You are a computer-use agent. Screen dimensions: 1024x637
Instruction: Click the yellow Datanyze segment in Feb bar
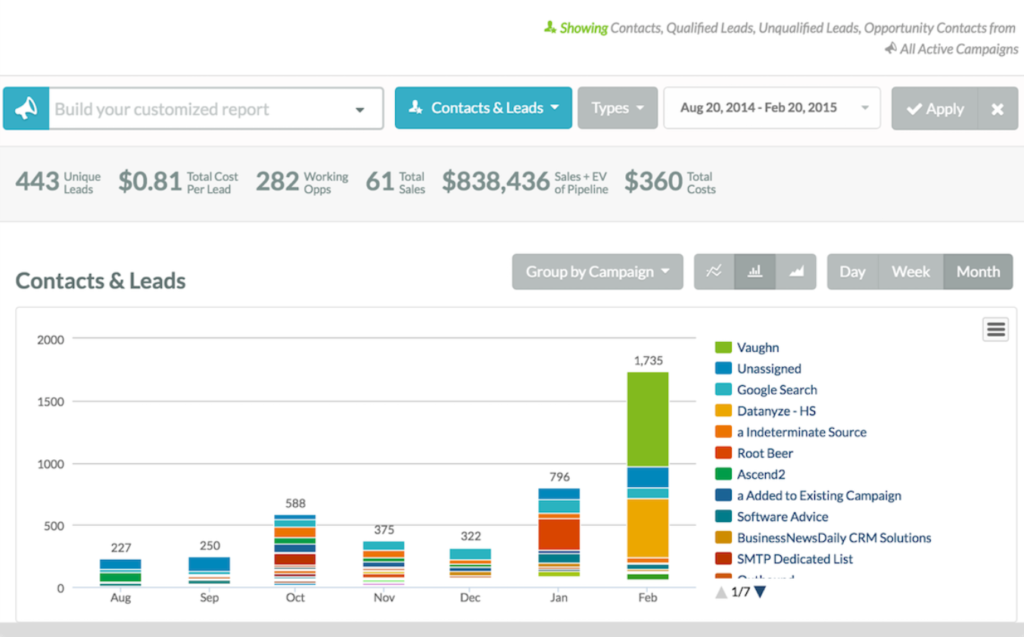648,528
